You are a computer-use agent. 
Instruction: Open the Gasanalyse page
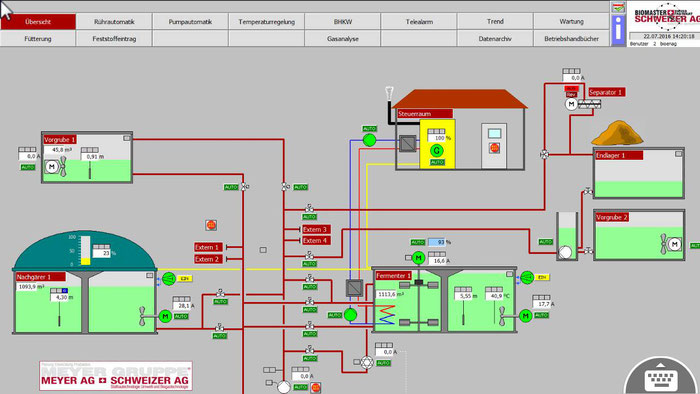[343, 39]
